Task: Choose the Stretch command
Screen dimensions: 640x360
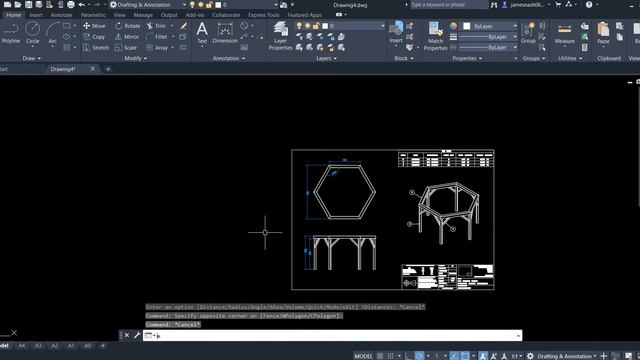Action: (96, 48)
